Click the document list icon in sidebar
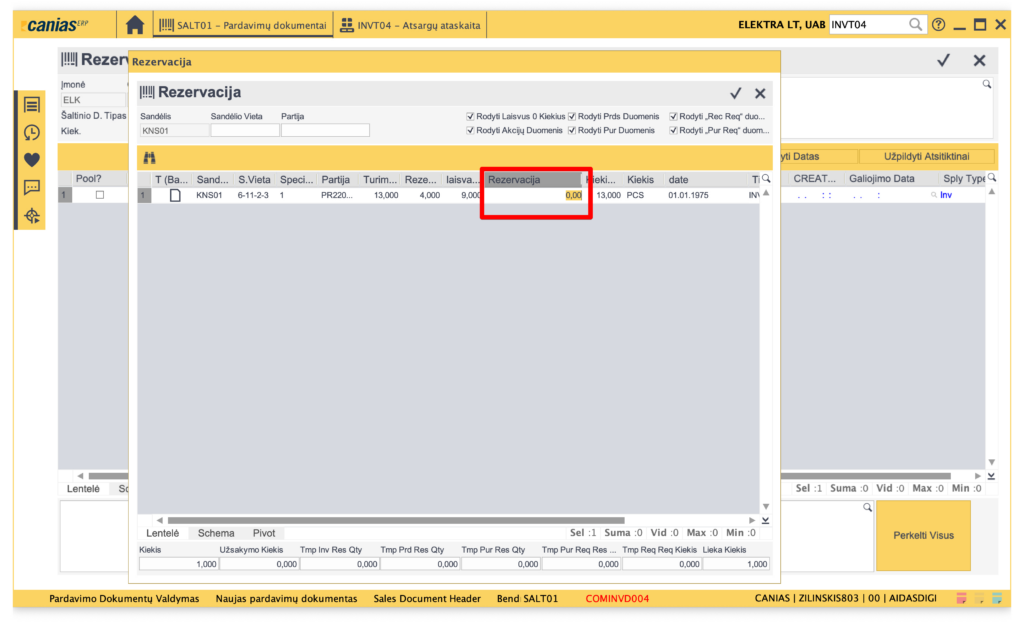 pyautogui.click(x=32, y=105)
